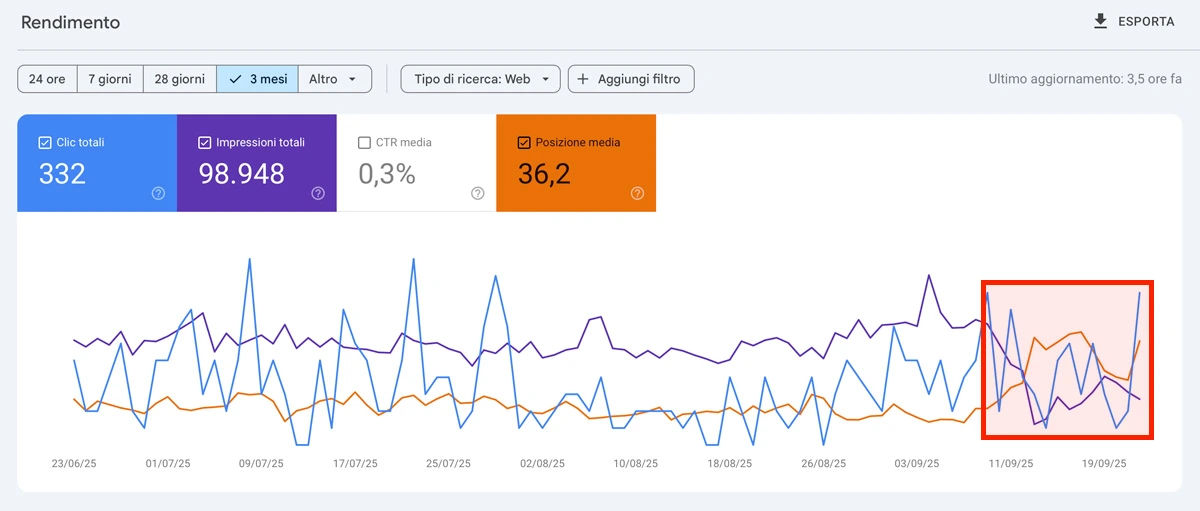The image size is (1200, 511).
Task: Uncheck the Impressioni totali checkbox
Action: coord(205,143)
